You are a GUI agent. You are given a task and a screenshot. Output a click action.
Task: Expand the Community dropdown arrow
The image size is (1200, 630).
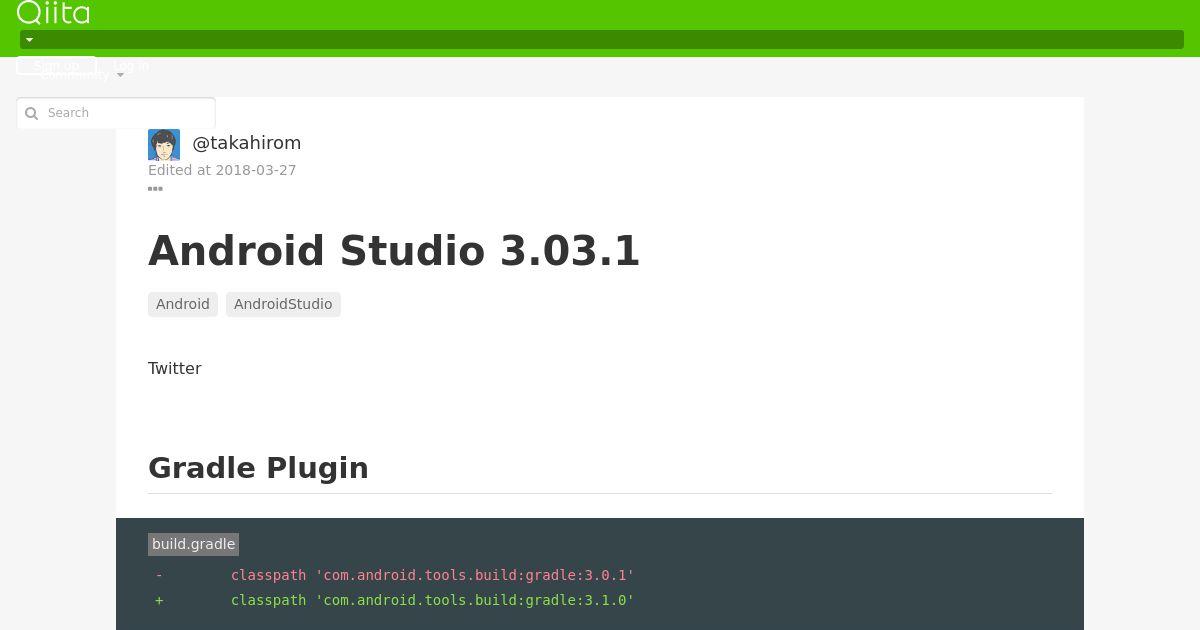pyautogui.click(x=120, y=75)
